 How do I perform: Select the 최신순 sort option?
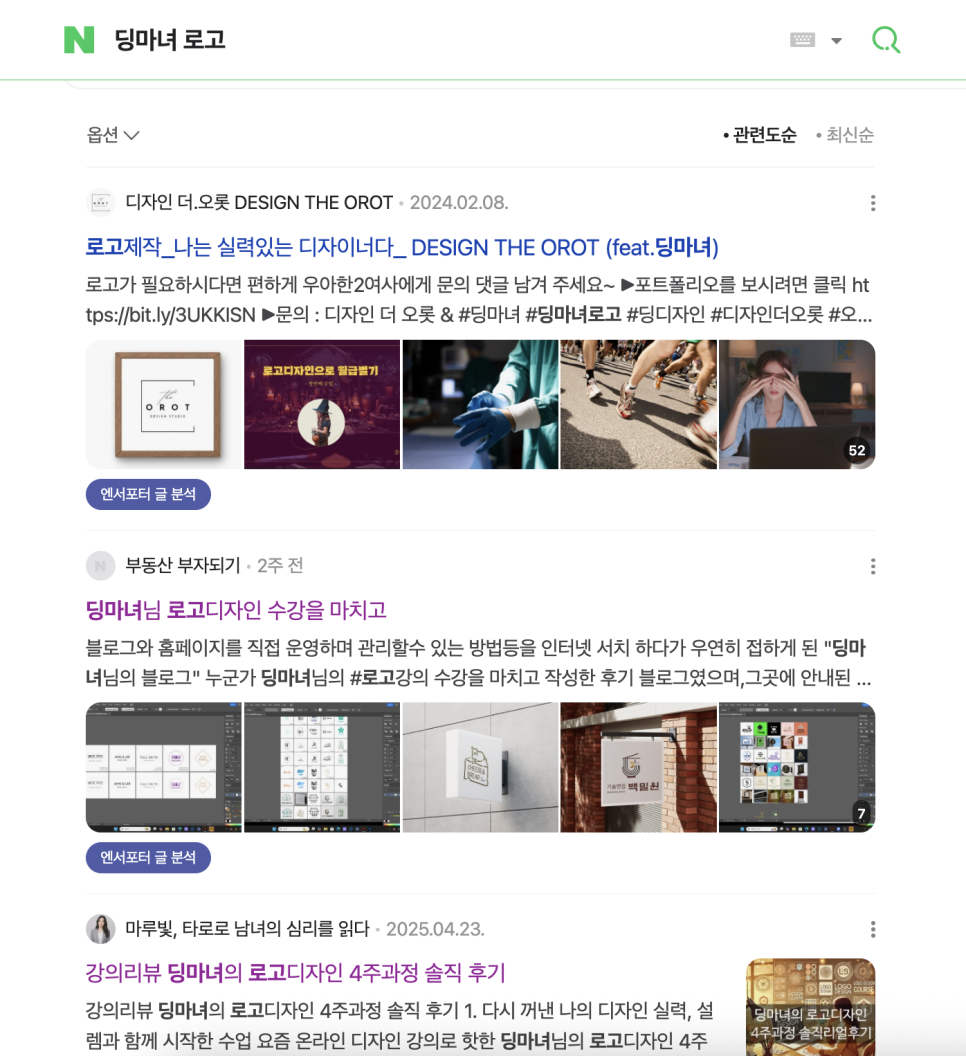click(x=845, y=135)
